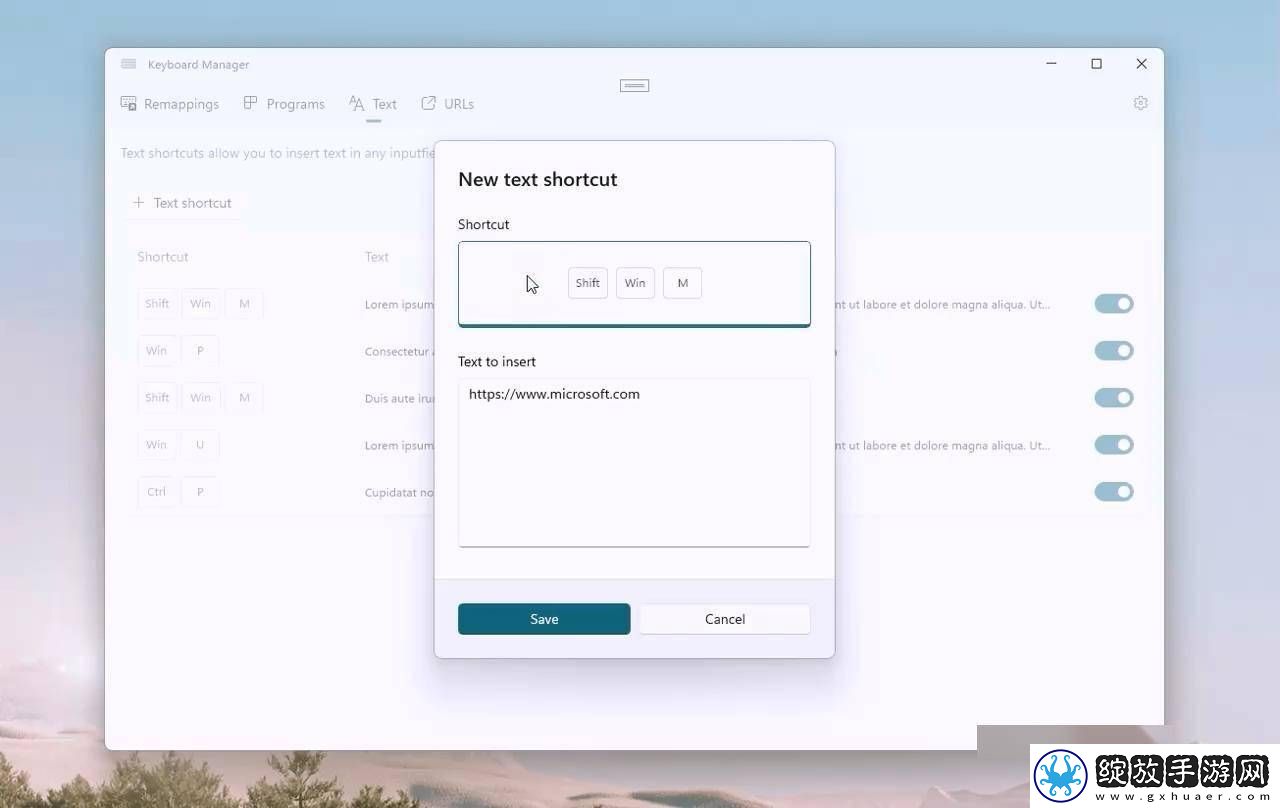Click the Text column header
1280x808 pixels.
coord(377,257)
